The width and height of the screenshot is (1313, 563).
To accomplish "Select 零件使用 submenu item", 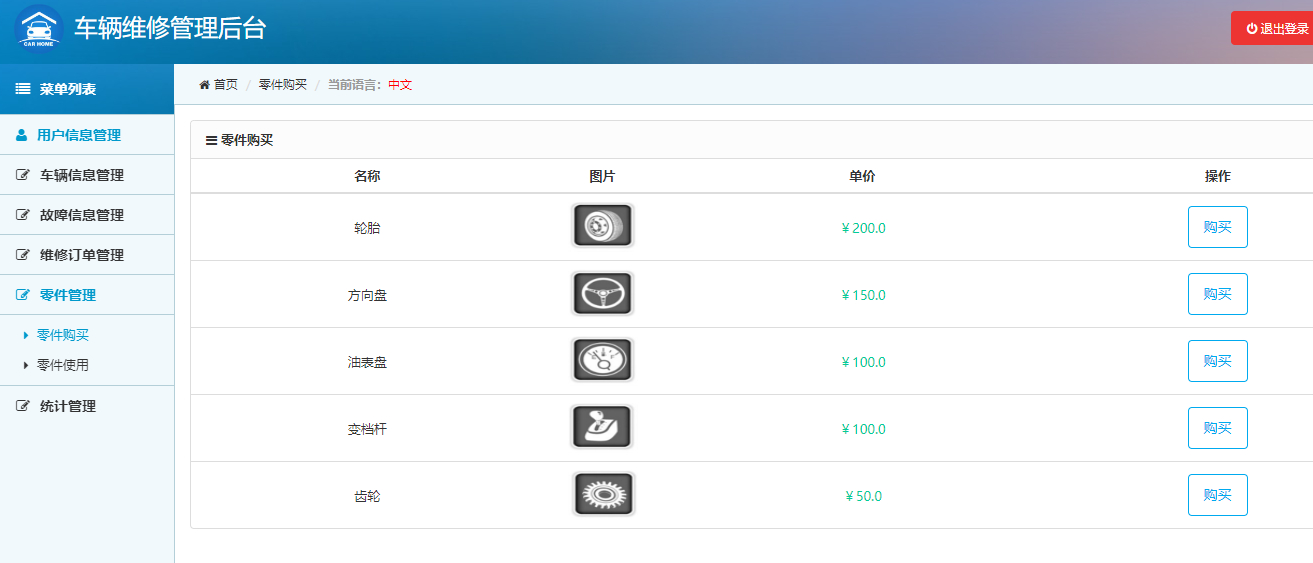I will coord(63,365).
